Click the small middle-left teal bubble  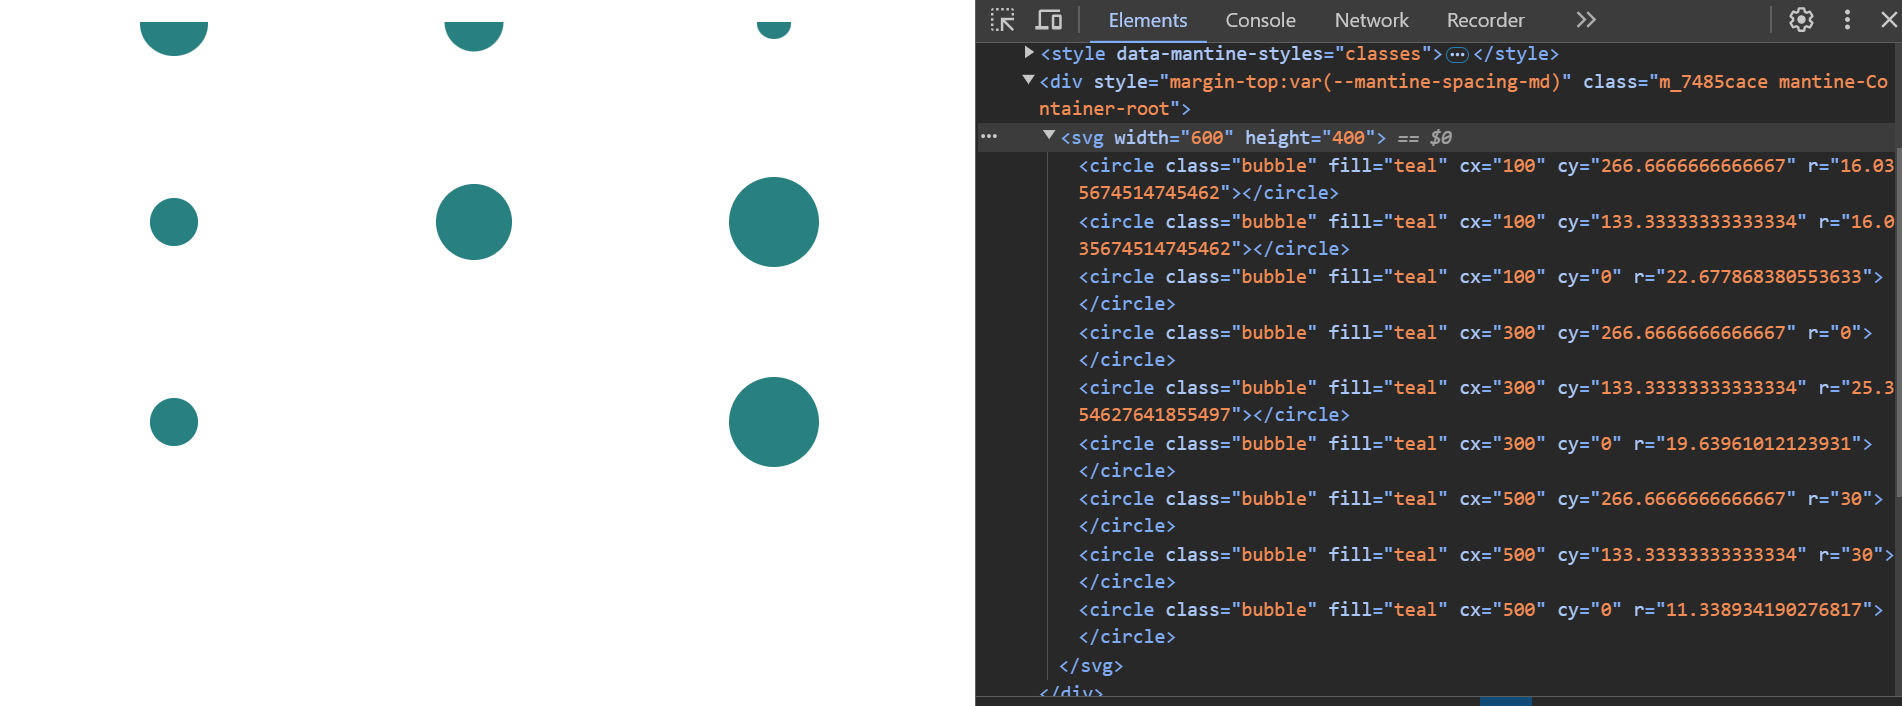click(x=174, y=222)
